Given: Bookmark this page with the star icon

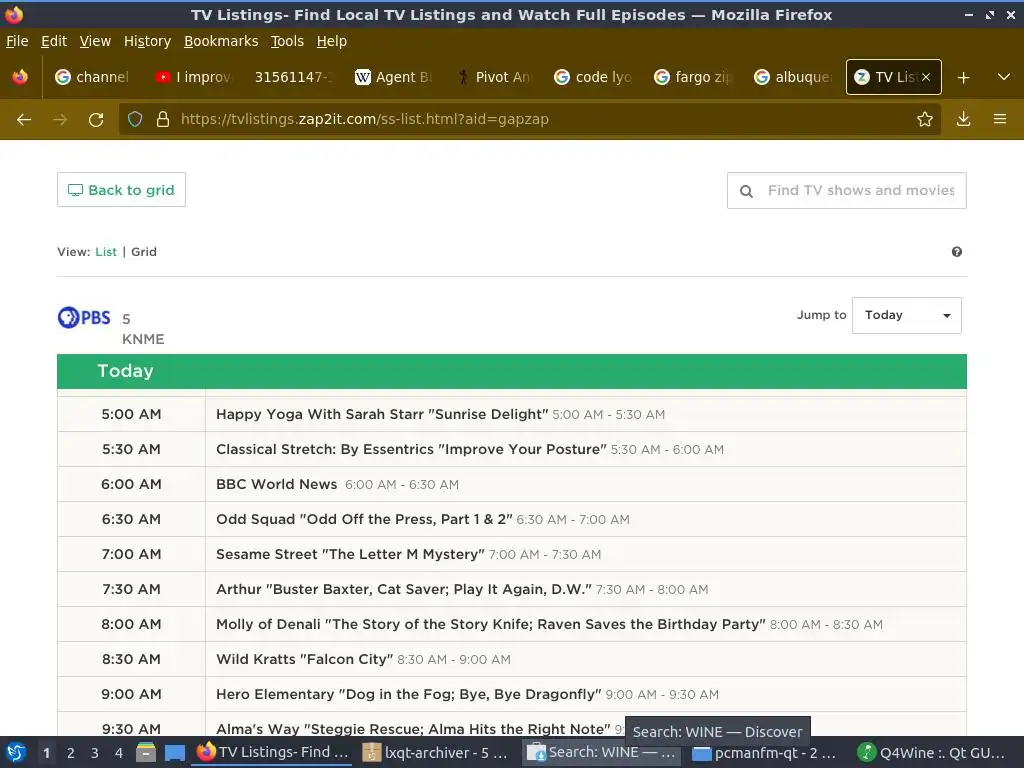Looking at the screenshot, I should pyautogui.click(x=924, y=119).
